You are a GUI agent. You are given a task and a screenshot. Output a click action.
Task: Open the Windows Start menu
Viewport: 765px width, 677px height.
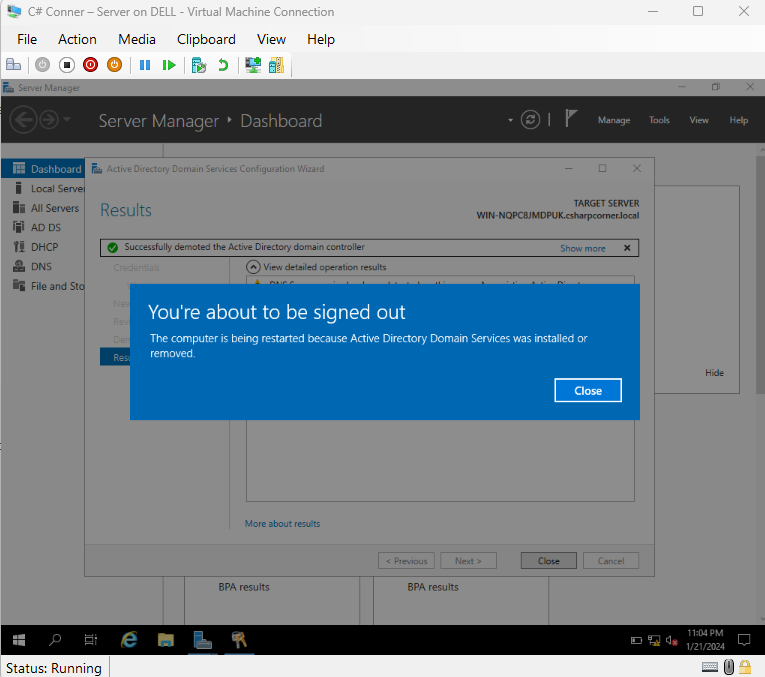coord(19,639)
